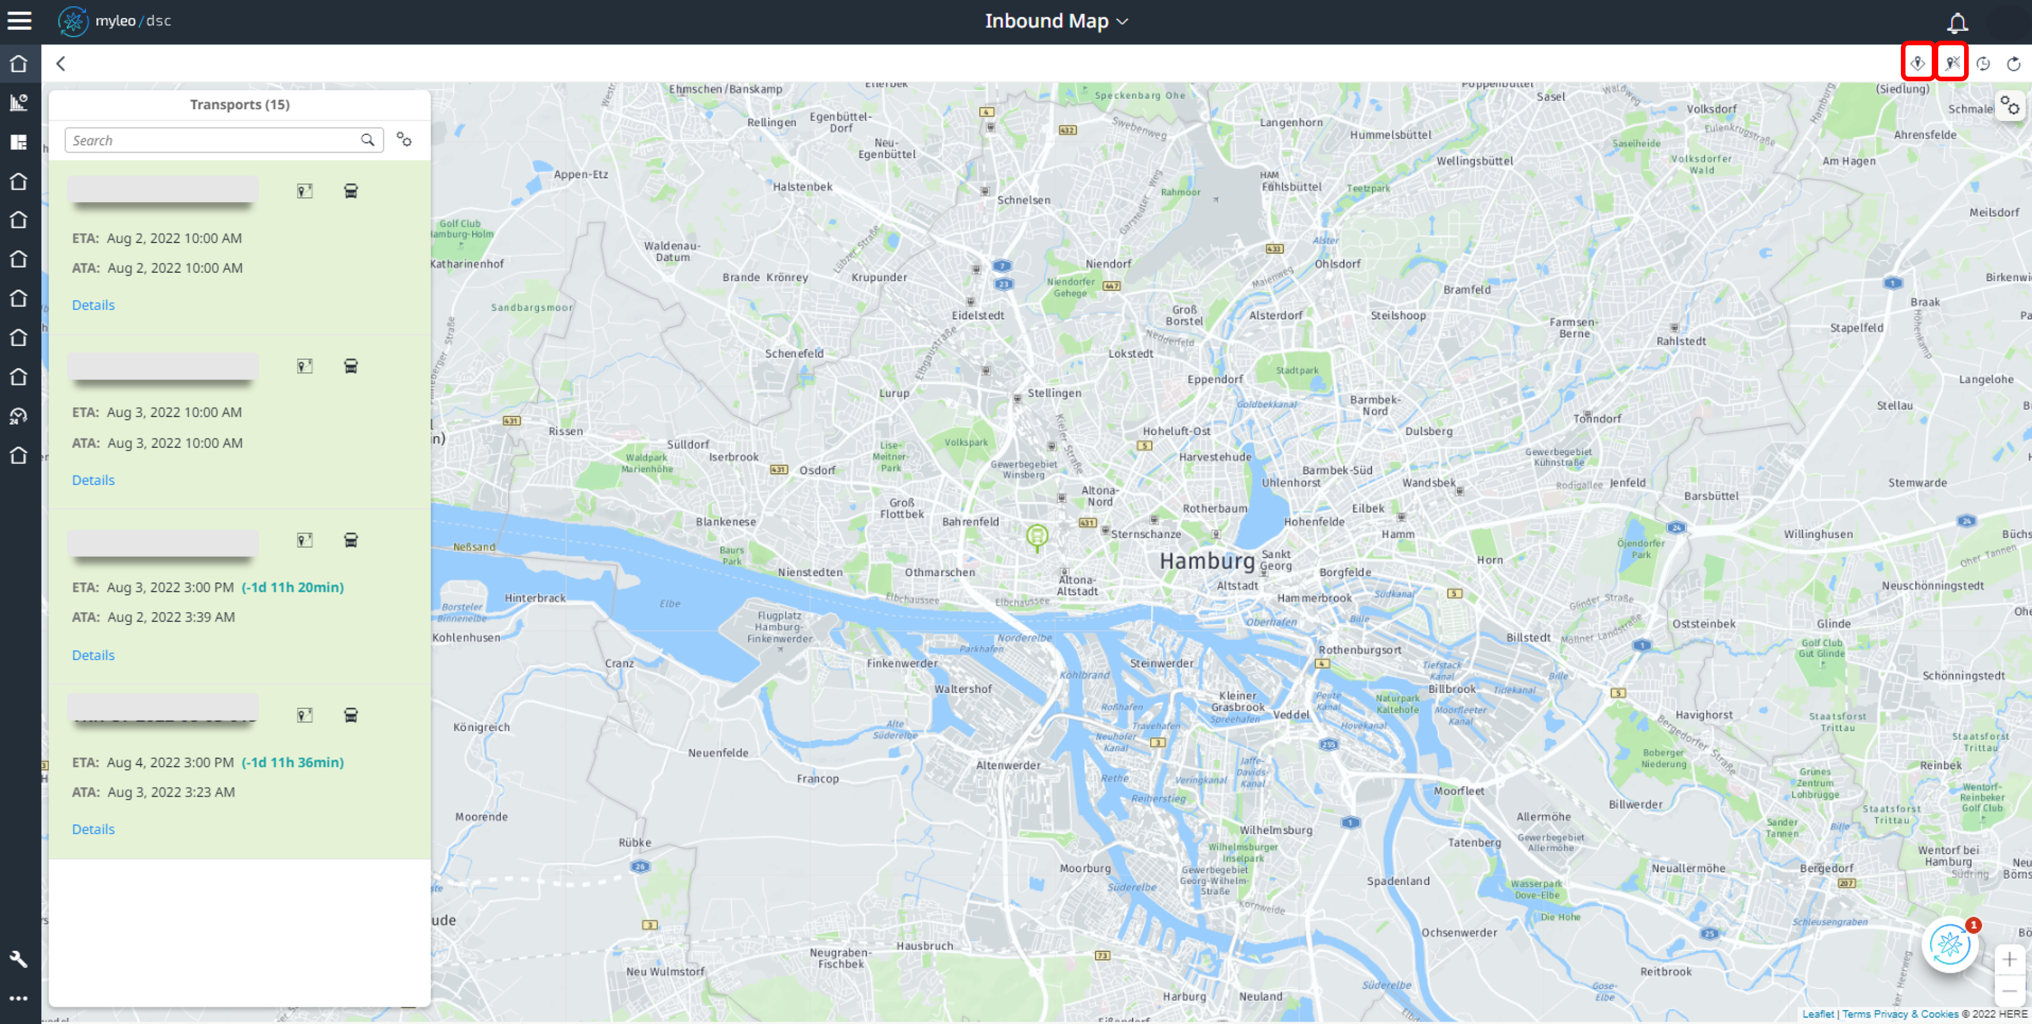Open Details of the -1d 11h 20min transport

click(93, 655)
